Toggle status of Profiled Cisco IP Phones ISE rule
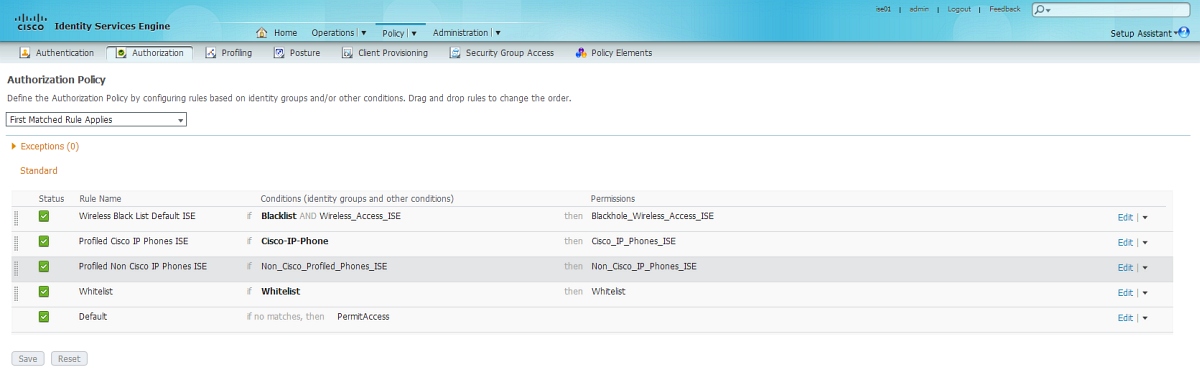This screenshot has width=1200, height=385. click(x=44, y=241)
